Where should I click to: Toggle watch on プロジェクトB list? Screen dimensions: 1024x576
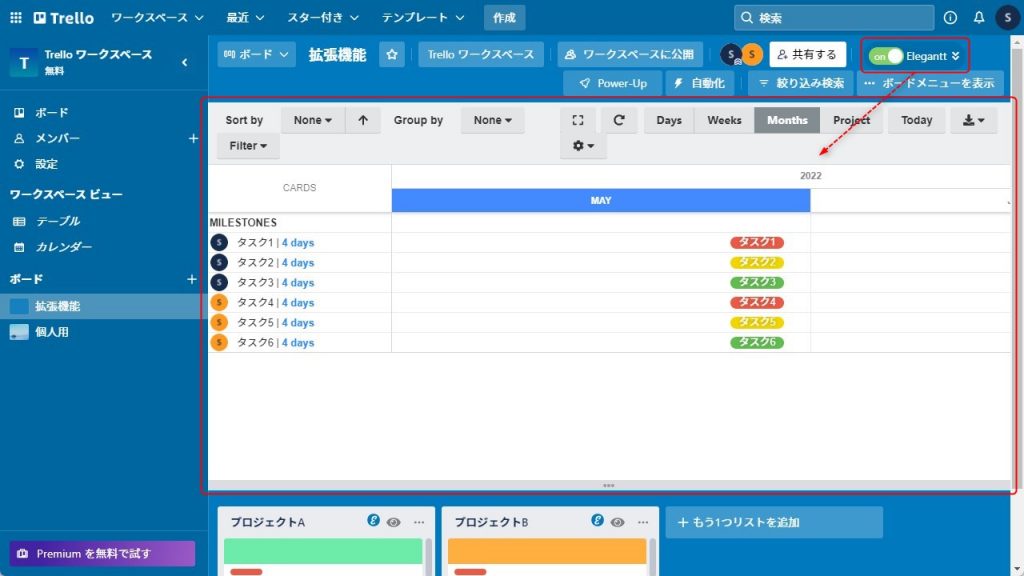617,522
